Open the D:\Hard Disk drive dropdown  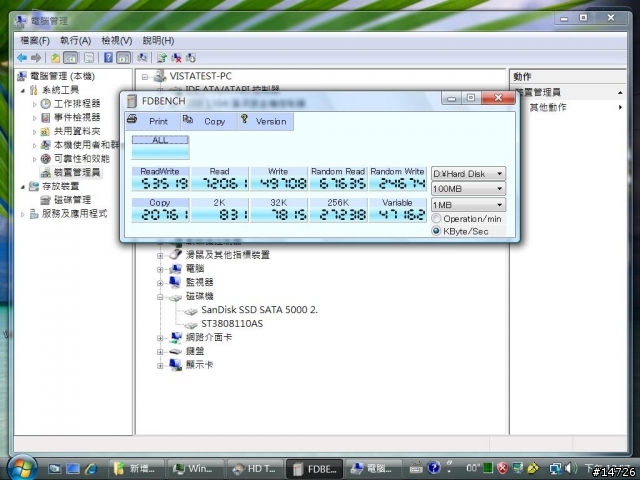468,173
